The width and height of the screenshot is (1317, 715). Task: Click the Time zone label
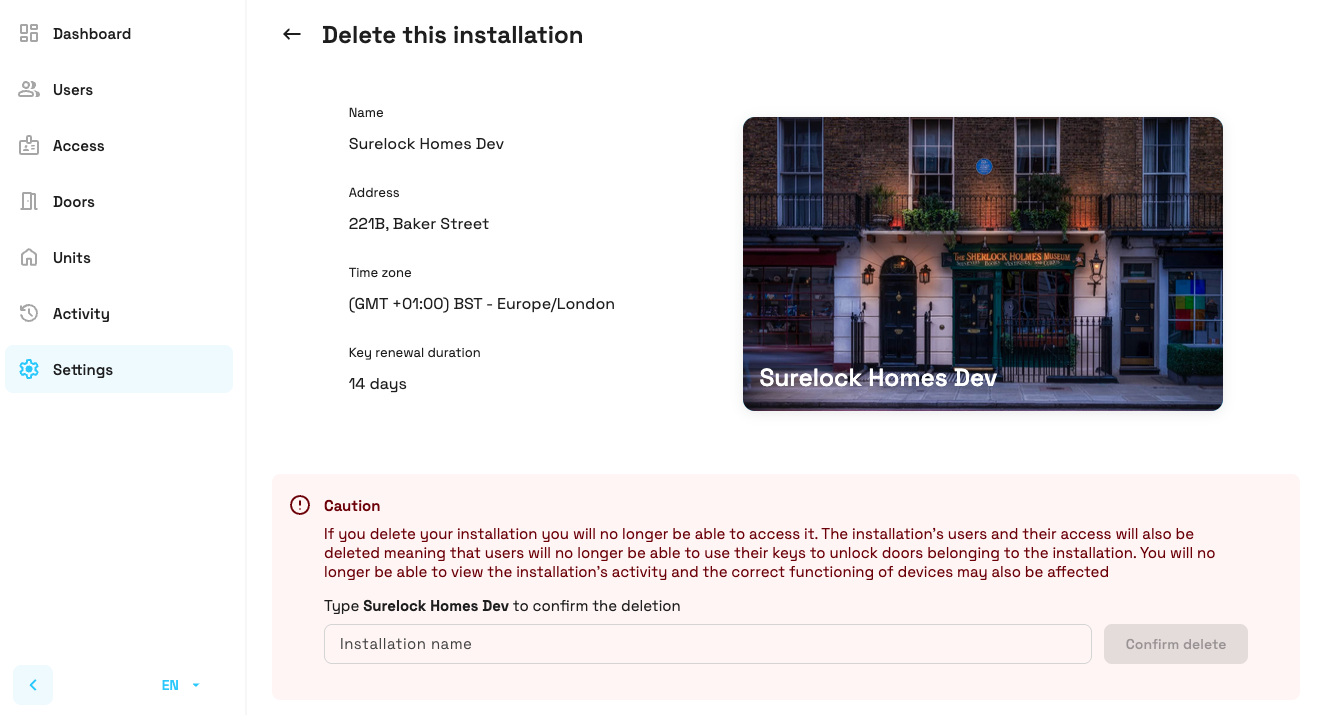(380, 273)
